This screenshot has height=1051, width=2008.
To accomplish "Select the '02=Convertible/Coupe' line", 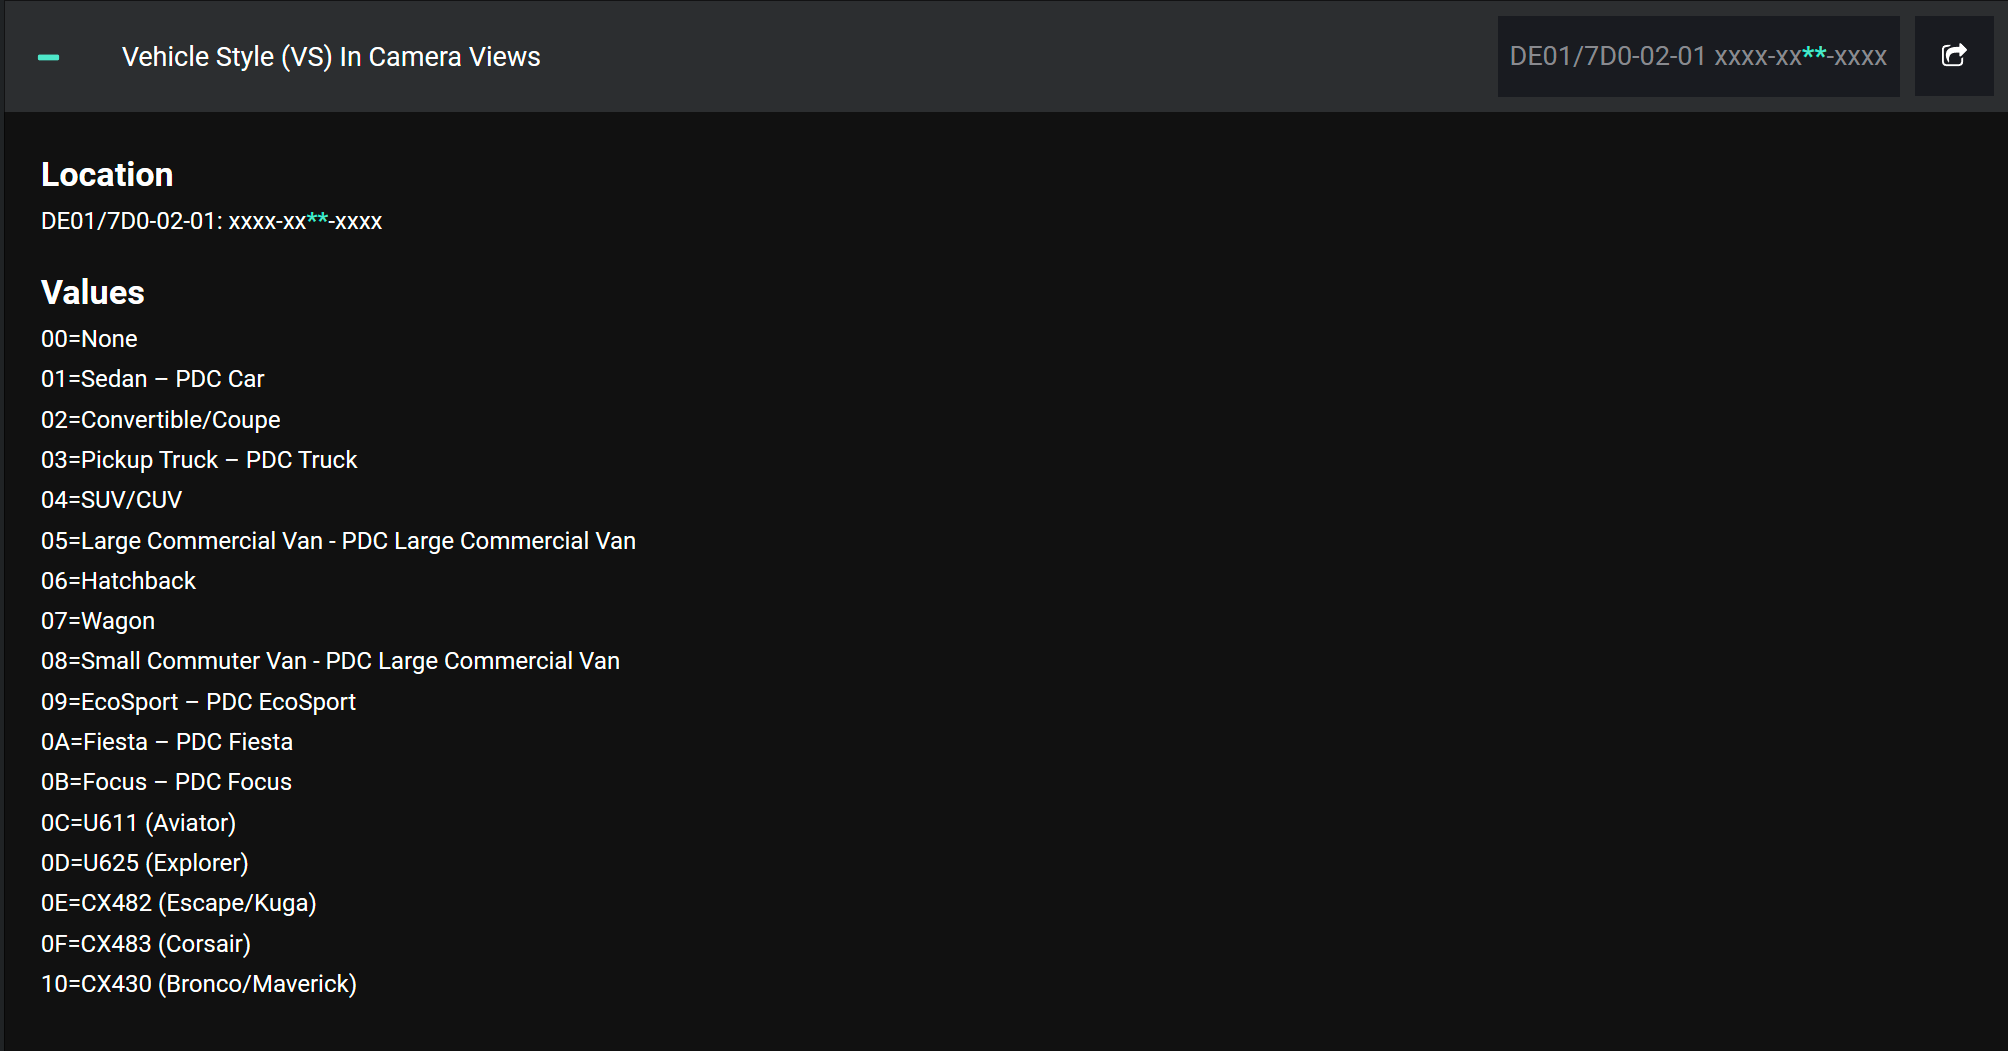I will [x=161, y=420].
